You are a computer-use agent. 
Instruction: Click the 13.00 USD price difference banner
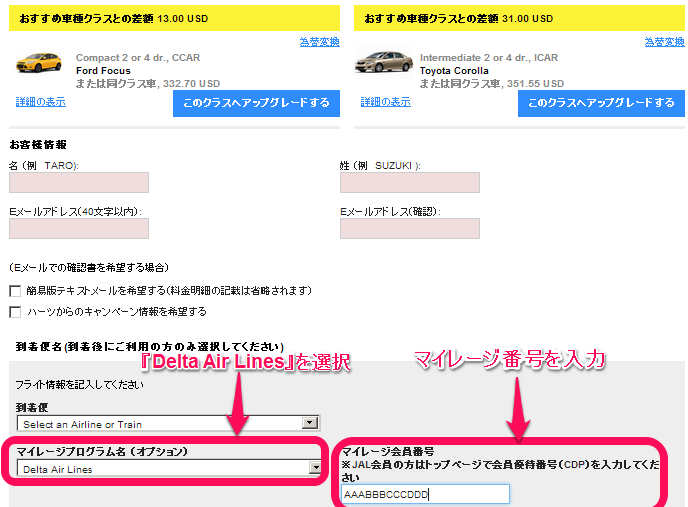tap(174, 18)
